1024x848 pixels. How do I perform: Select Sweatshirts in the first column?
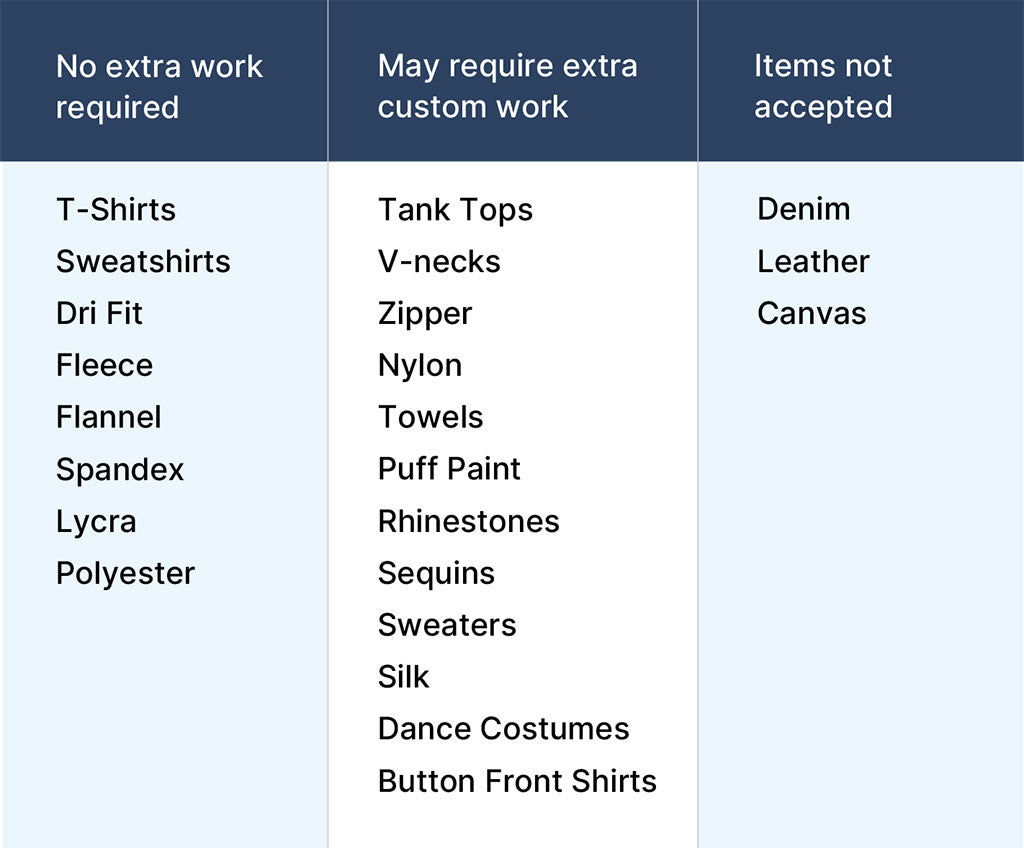tap(143, 262)
